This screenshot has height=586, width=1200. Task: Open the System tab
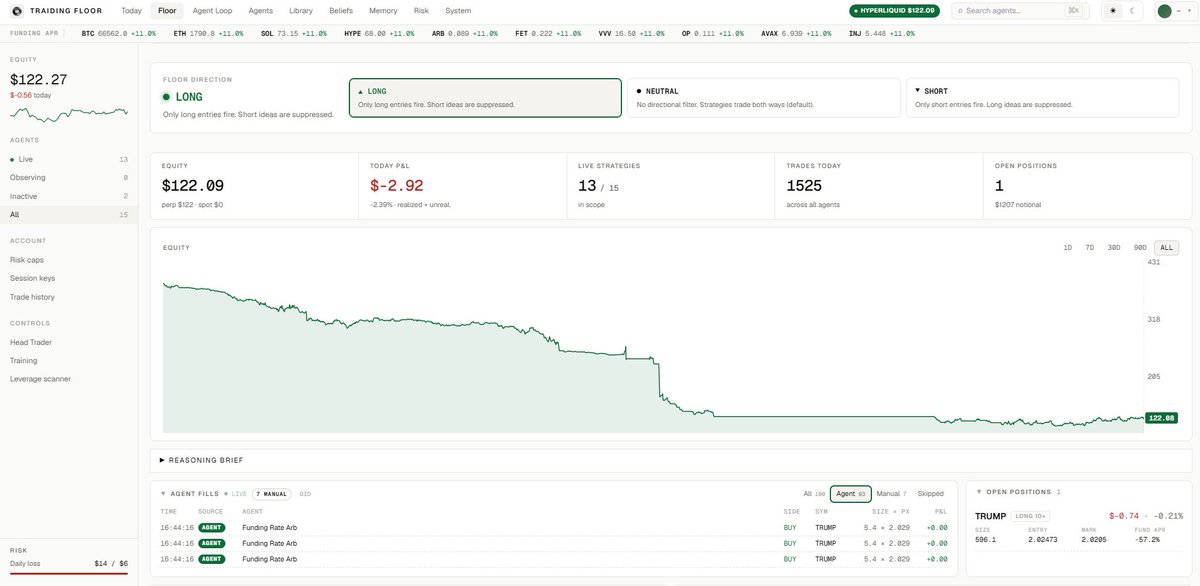click(458, 11)
